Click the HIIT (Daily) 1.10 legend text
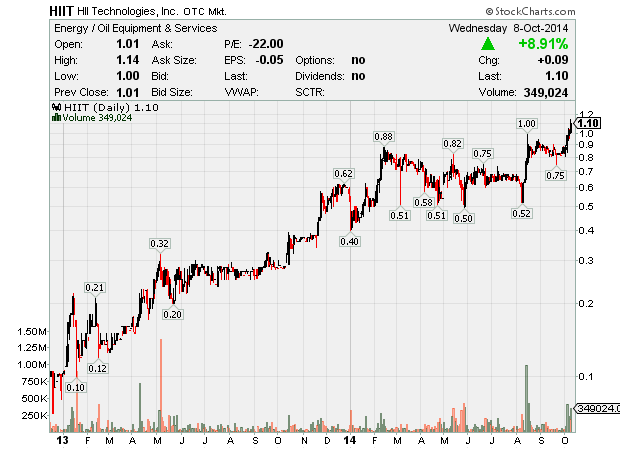This screenshot has height=449, width=620. 111,107
